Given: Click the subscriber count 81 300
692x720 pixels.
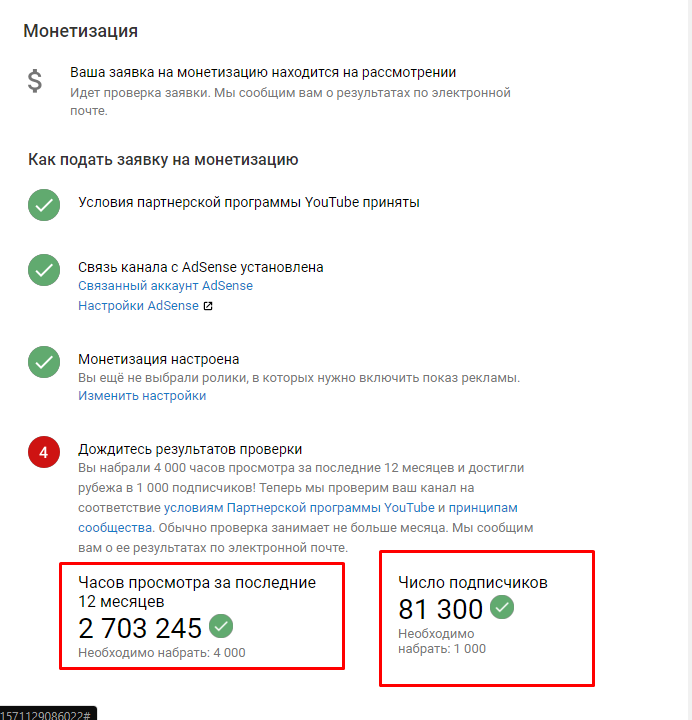Looking at the screenshot, I should [440, 609].
